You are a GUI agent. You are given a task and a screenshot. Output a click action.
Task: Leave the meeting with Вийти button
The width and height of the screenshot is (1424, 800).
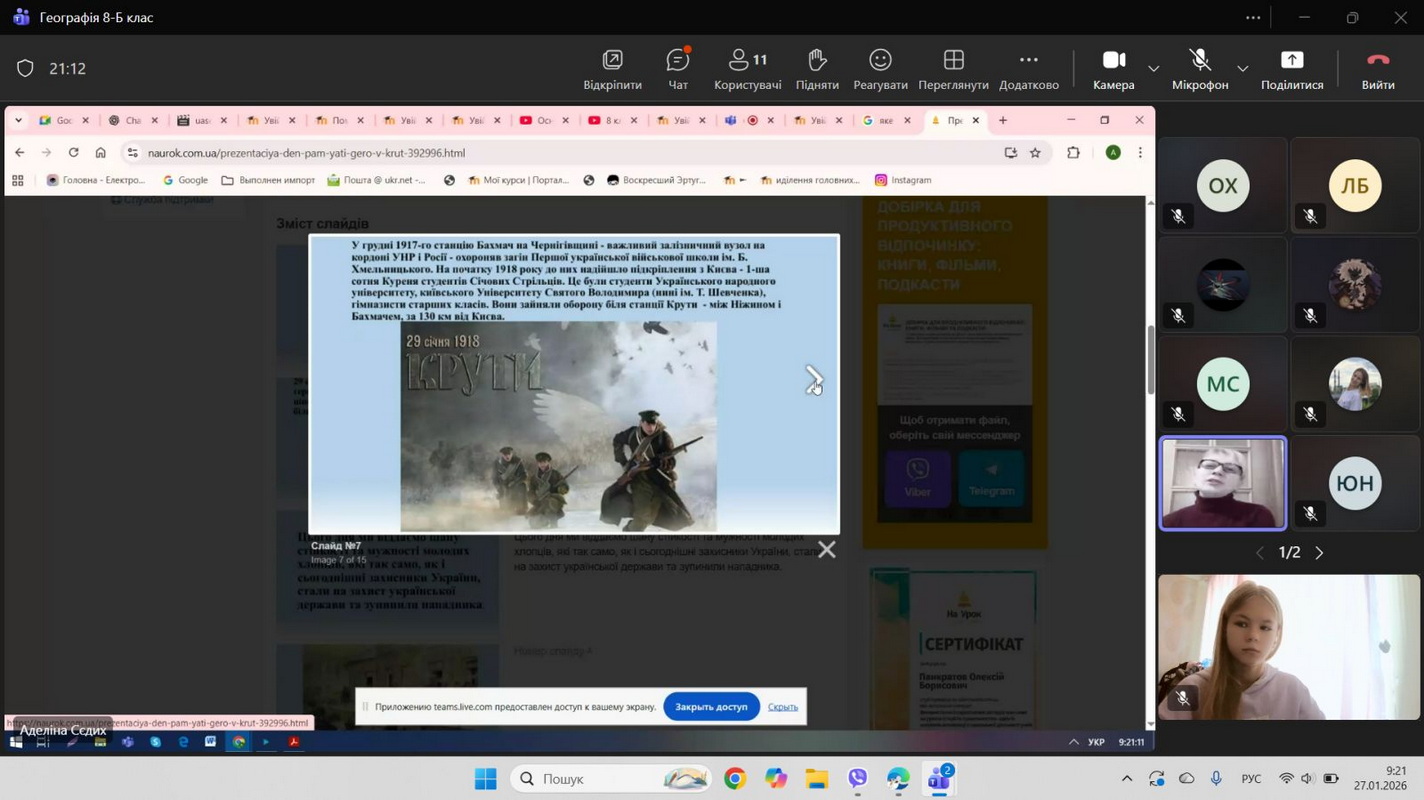[1377, 68]
